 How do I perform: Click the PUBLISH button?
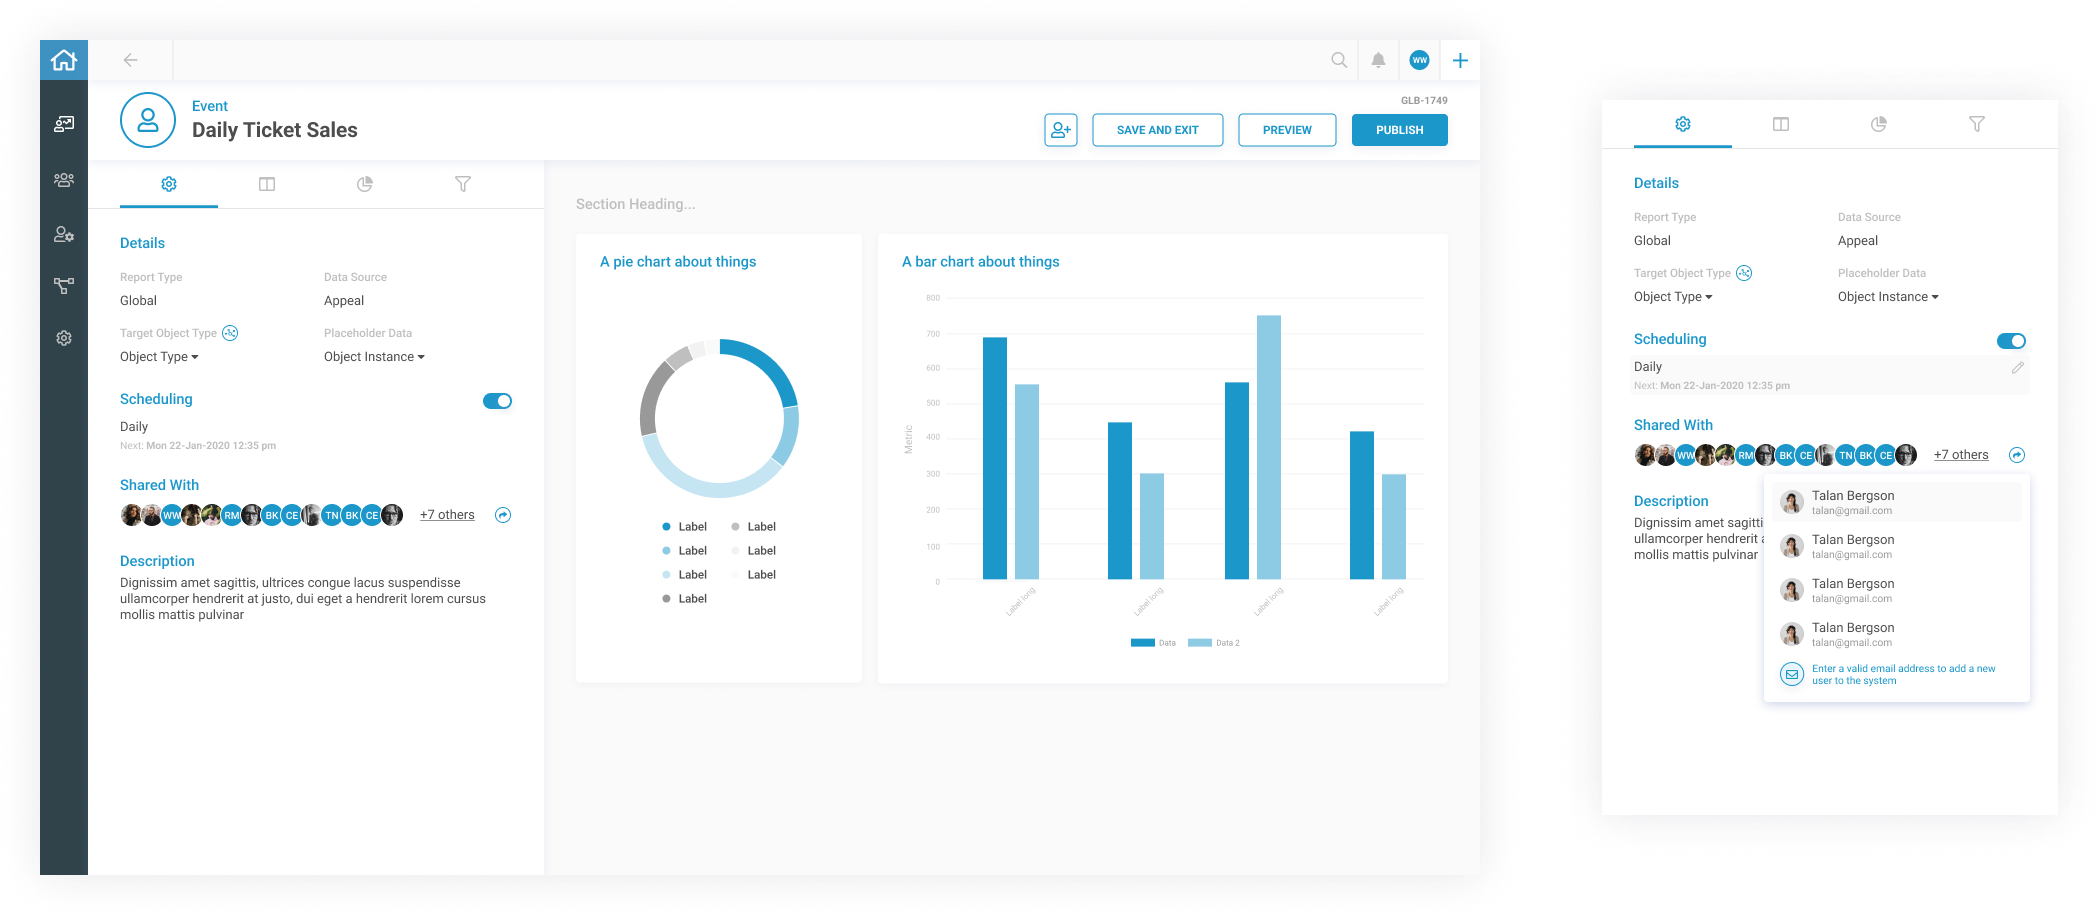(1399, 130)
